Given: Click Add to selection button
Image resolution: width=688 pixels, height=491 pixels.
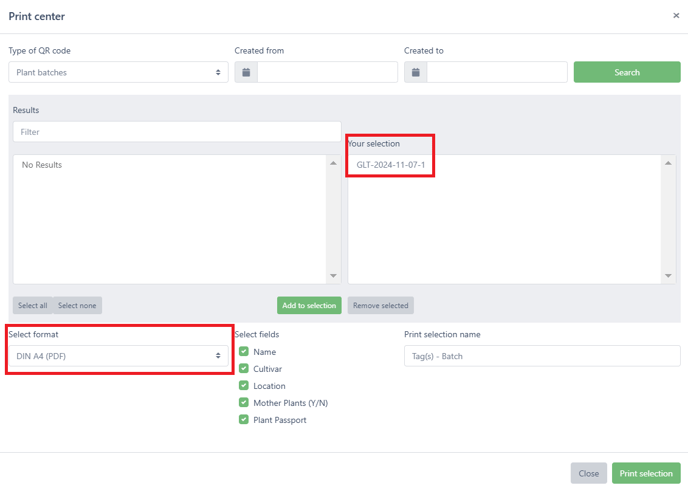Looking at the screenshot, I should pos(309,305).
